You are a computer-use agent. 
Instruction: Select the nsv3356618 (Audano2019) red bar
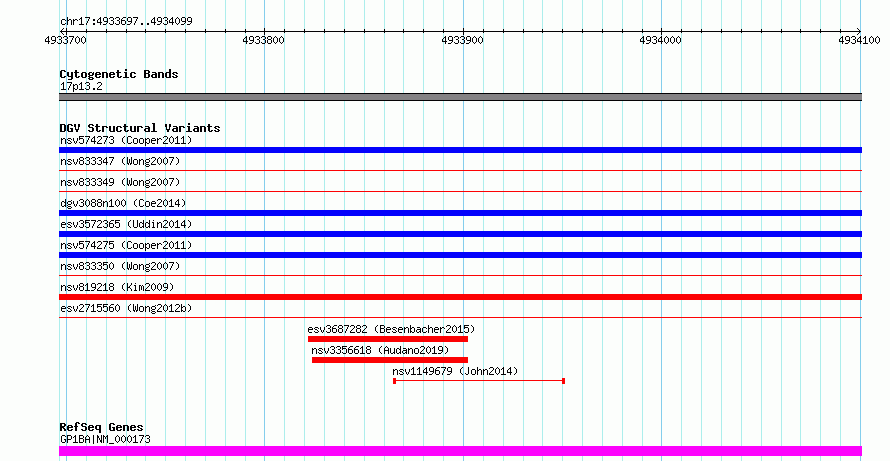pyautogui.click(x=390, y=360)
